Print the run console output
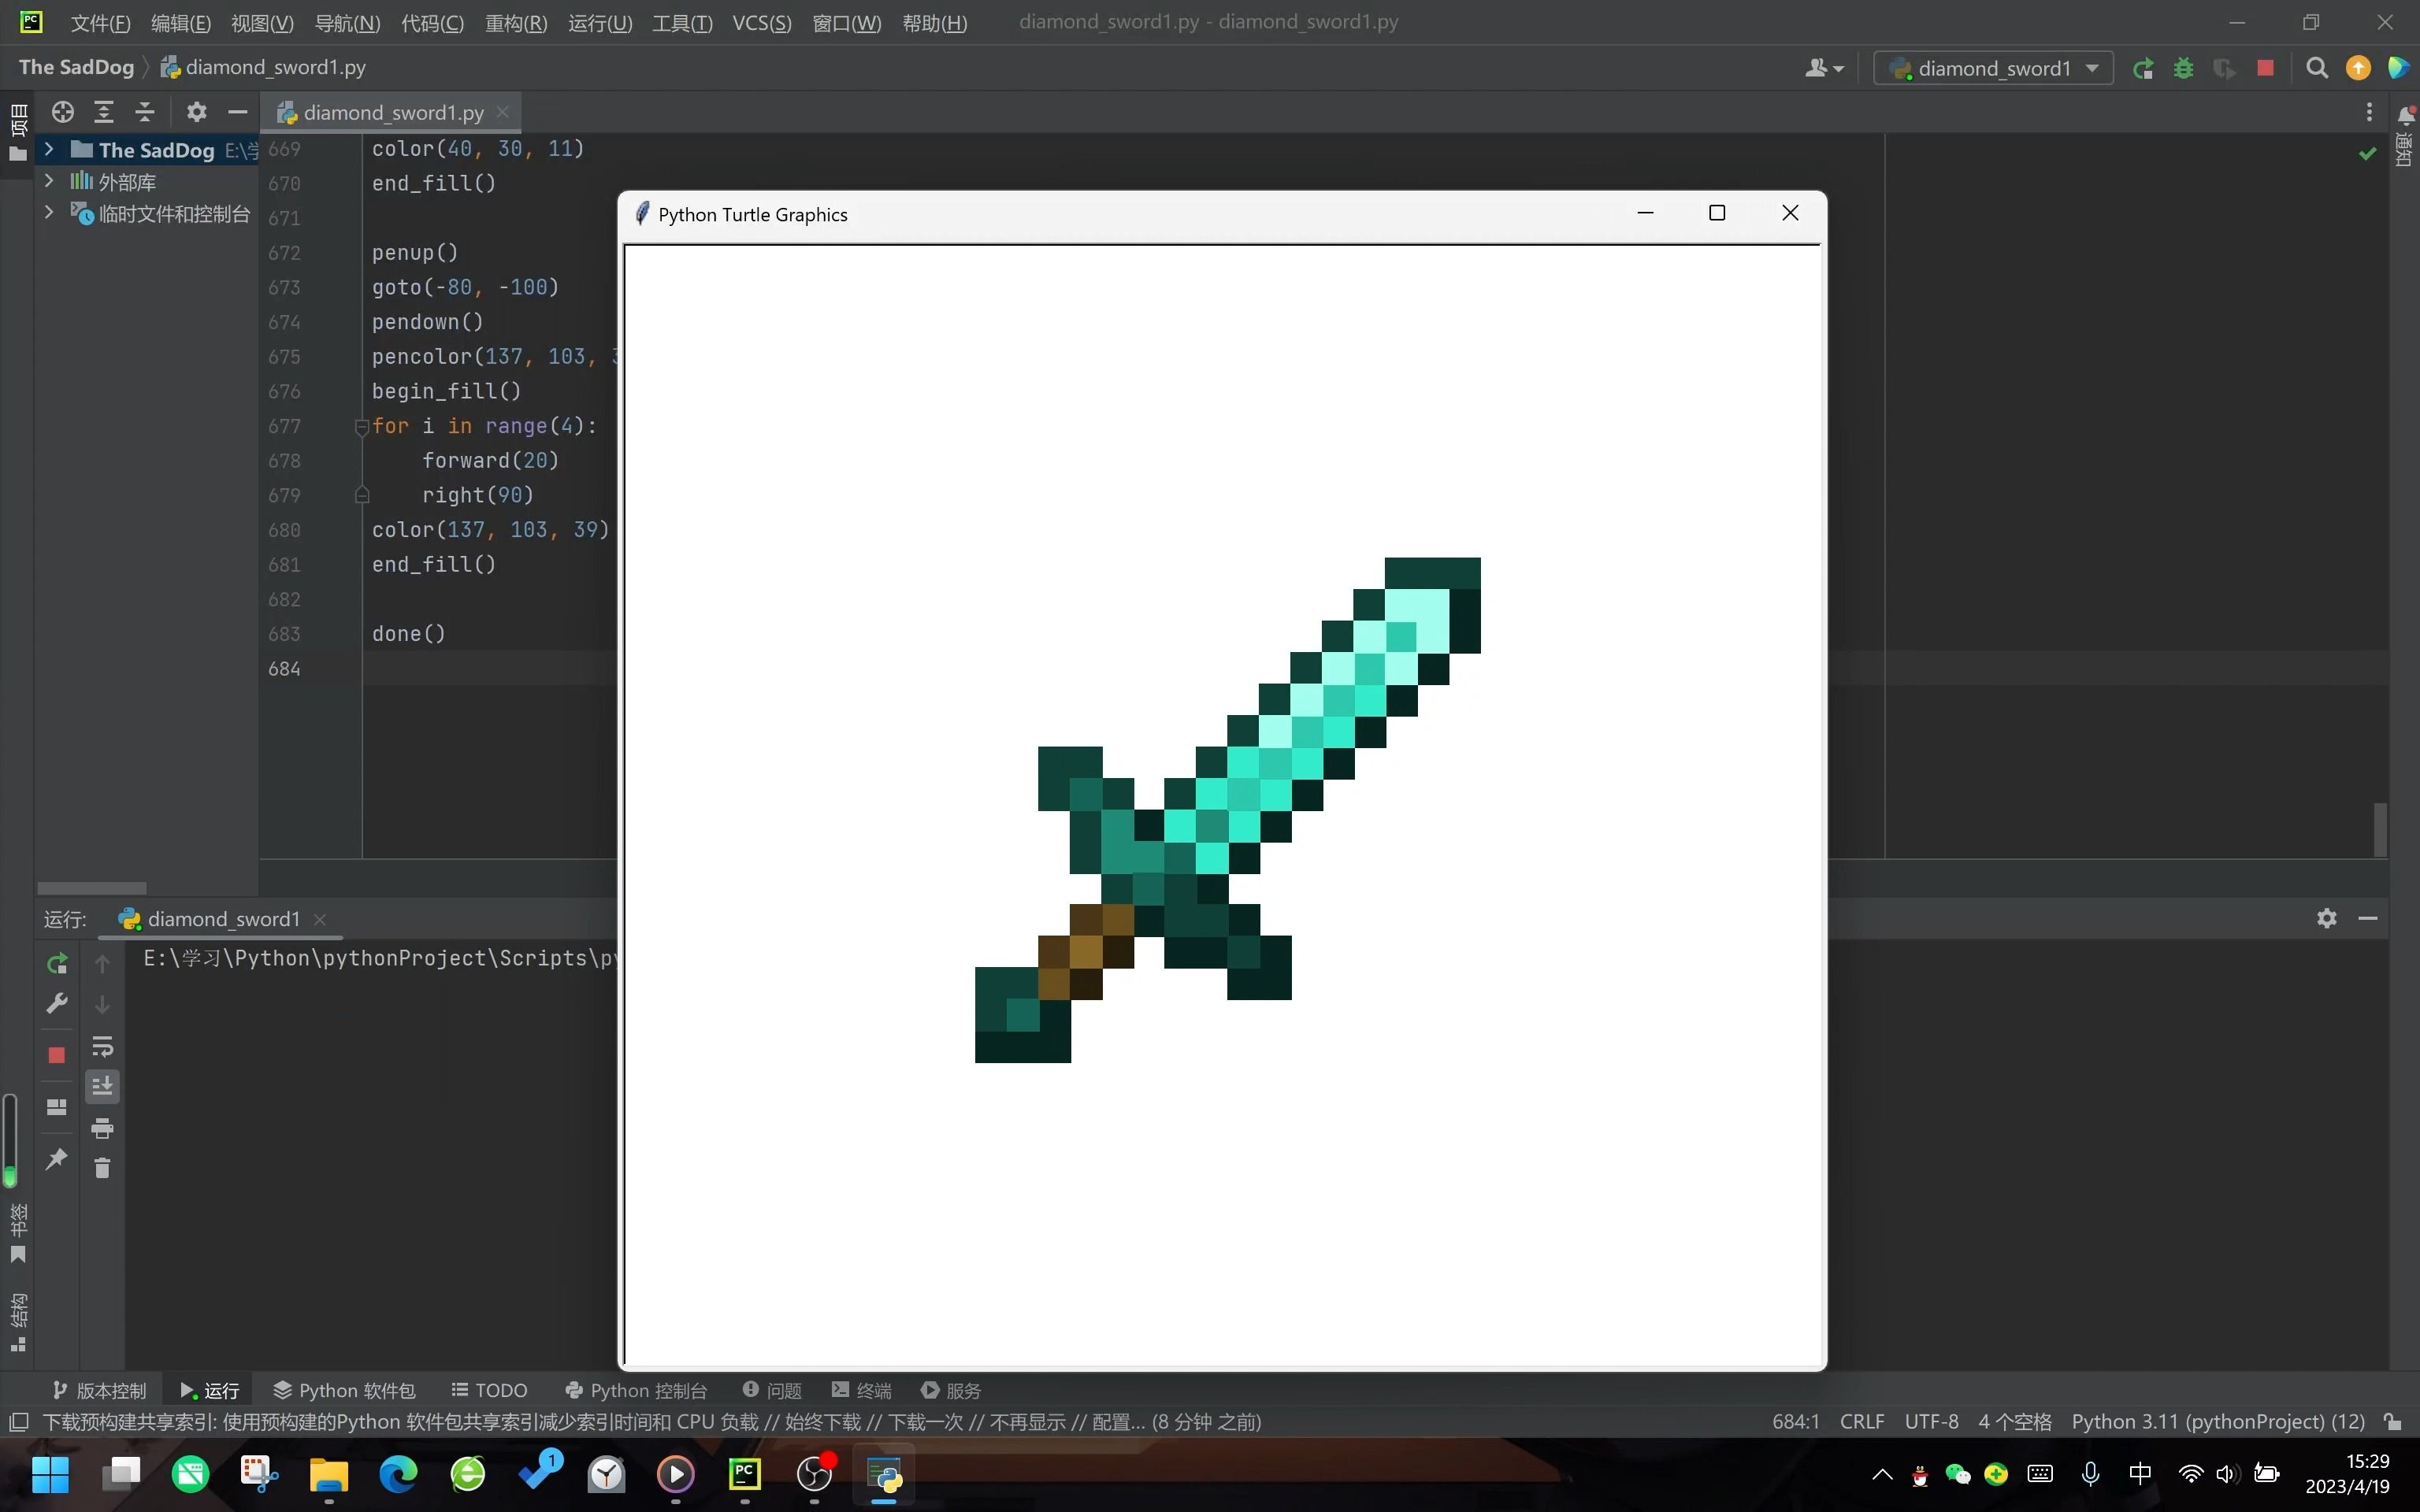2420x1512 pixels. pos(102,1129)
